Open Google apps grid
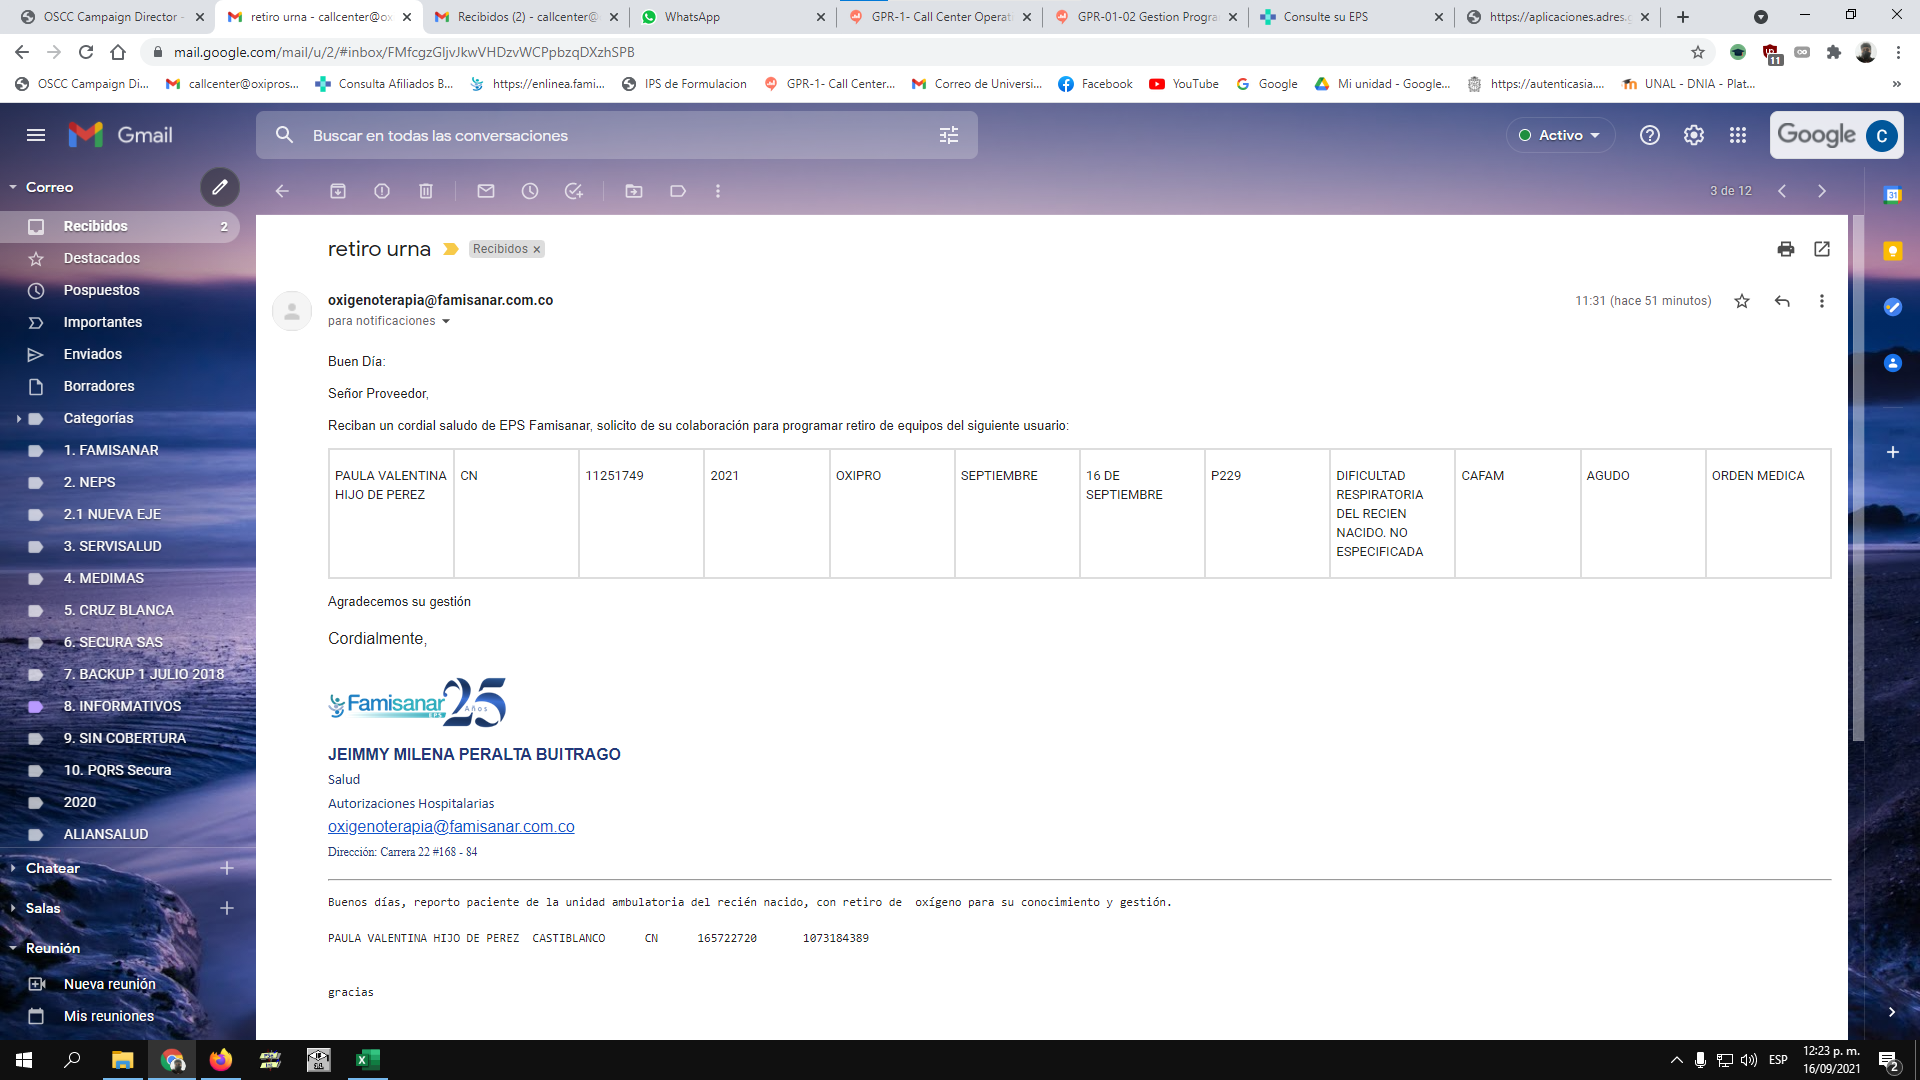The width and height of the screenshot is (1920, 1080). pos(1738,135)
